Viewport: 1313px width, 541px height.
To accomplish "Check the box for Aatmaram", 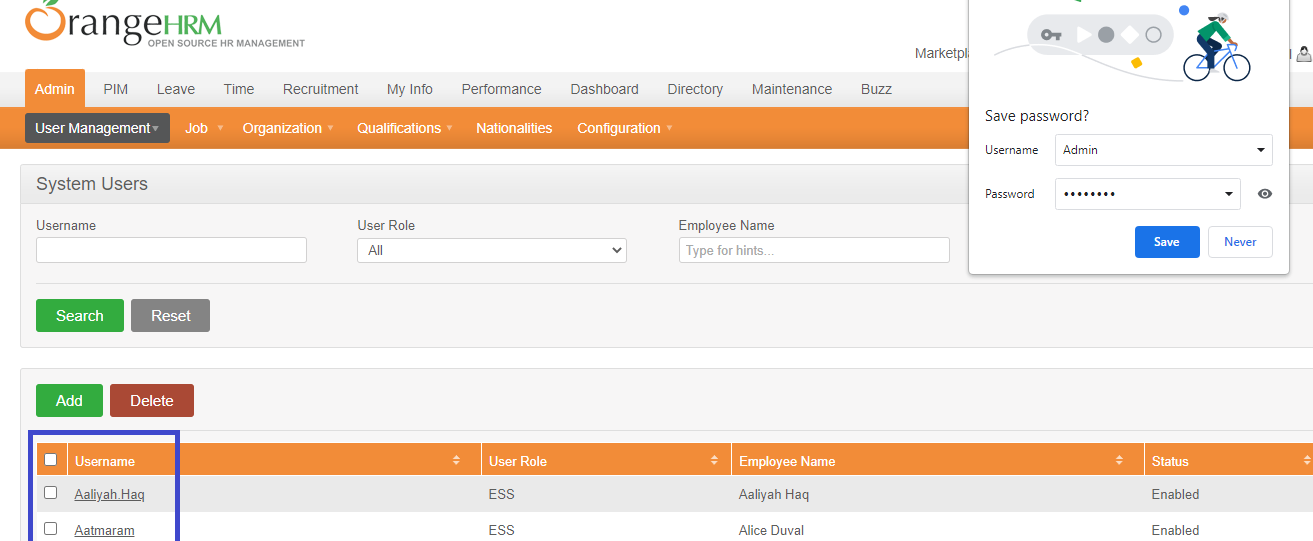I will pos(51,529).
